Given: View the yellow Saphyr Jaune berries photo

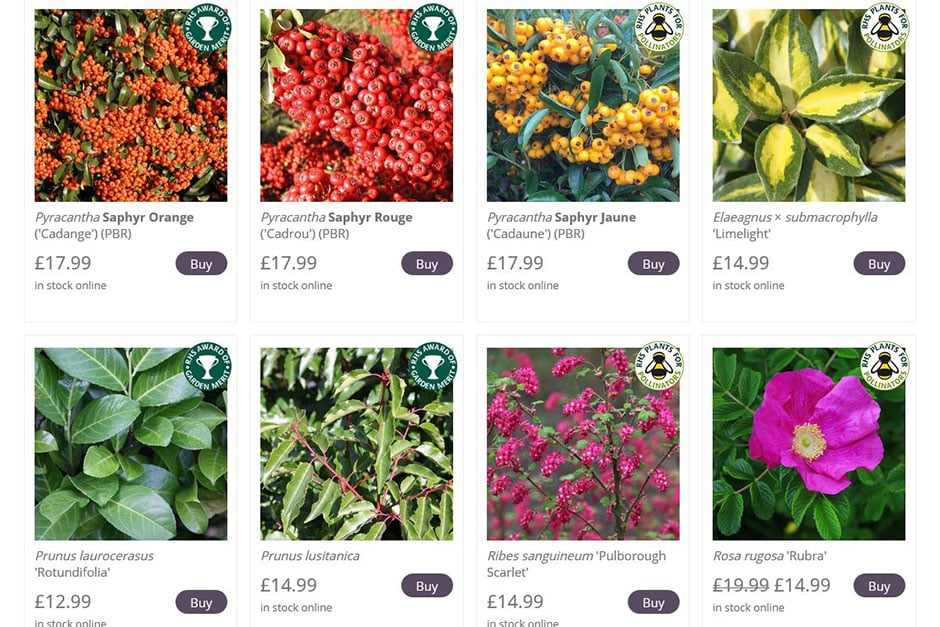Looking at the screenshot, I should coord(583,105).
